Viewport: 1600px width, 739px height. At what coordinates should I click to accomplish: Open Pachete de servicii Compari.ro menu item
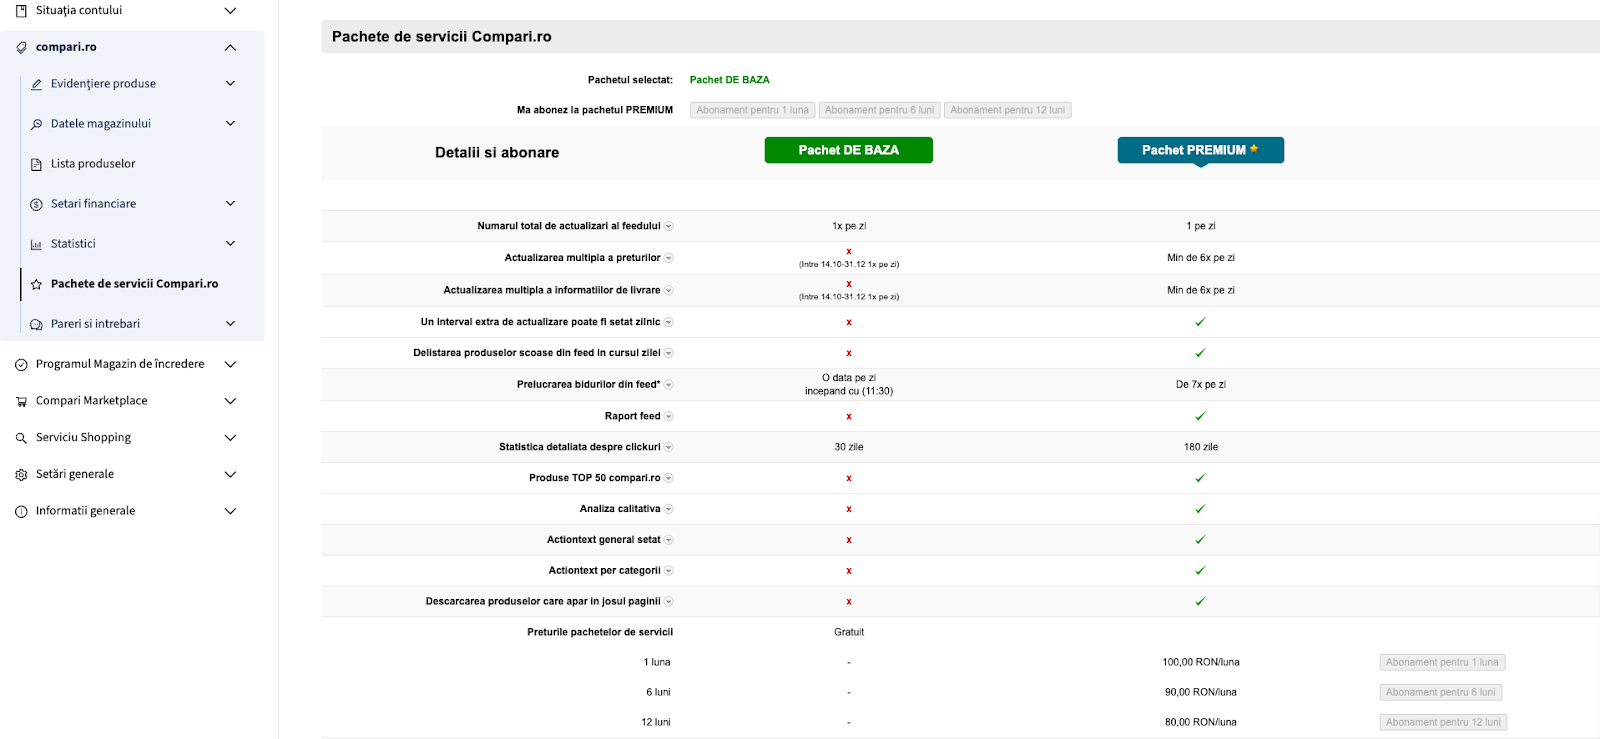pos(134,284)
